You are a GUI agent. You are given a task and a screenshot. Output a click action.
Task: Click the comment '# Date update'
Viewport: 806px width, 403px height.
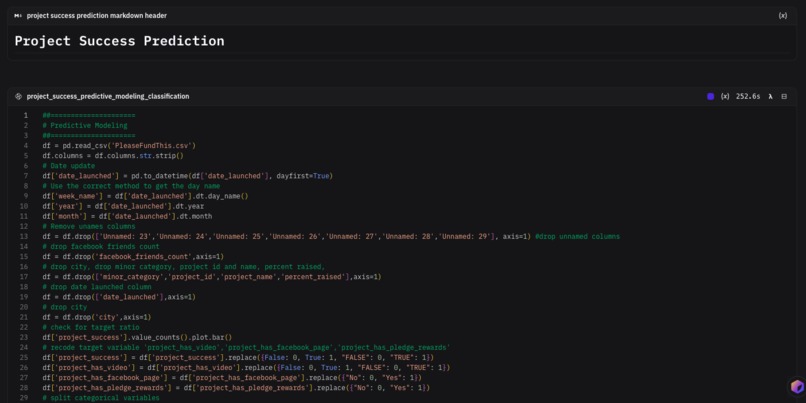(x=69, y=166)
